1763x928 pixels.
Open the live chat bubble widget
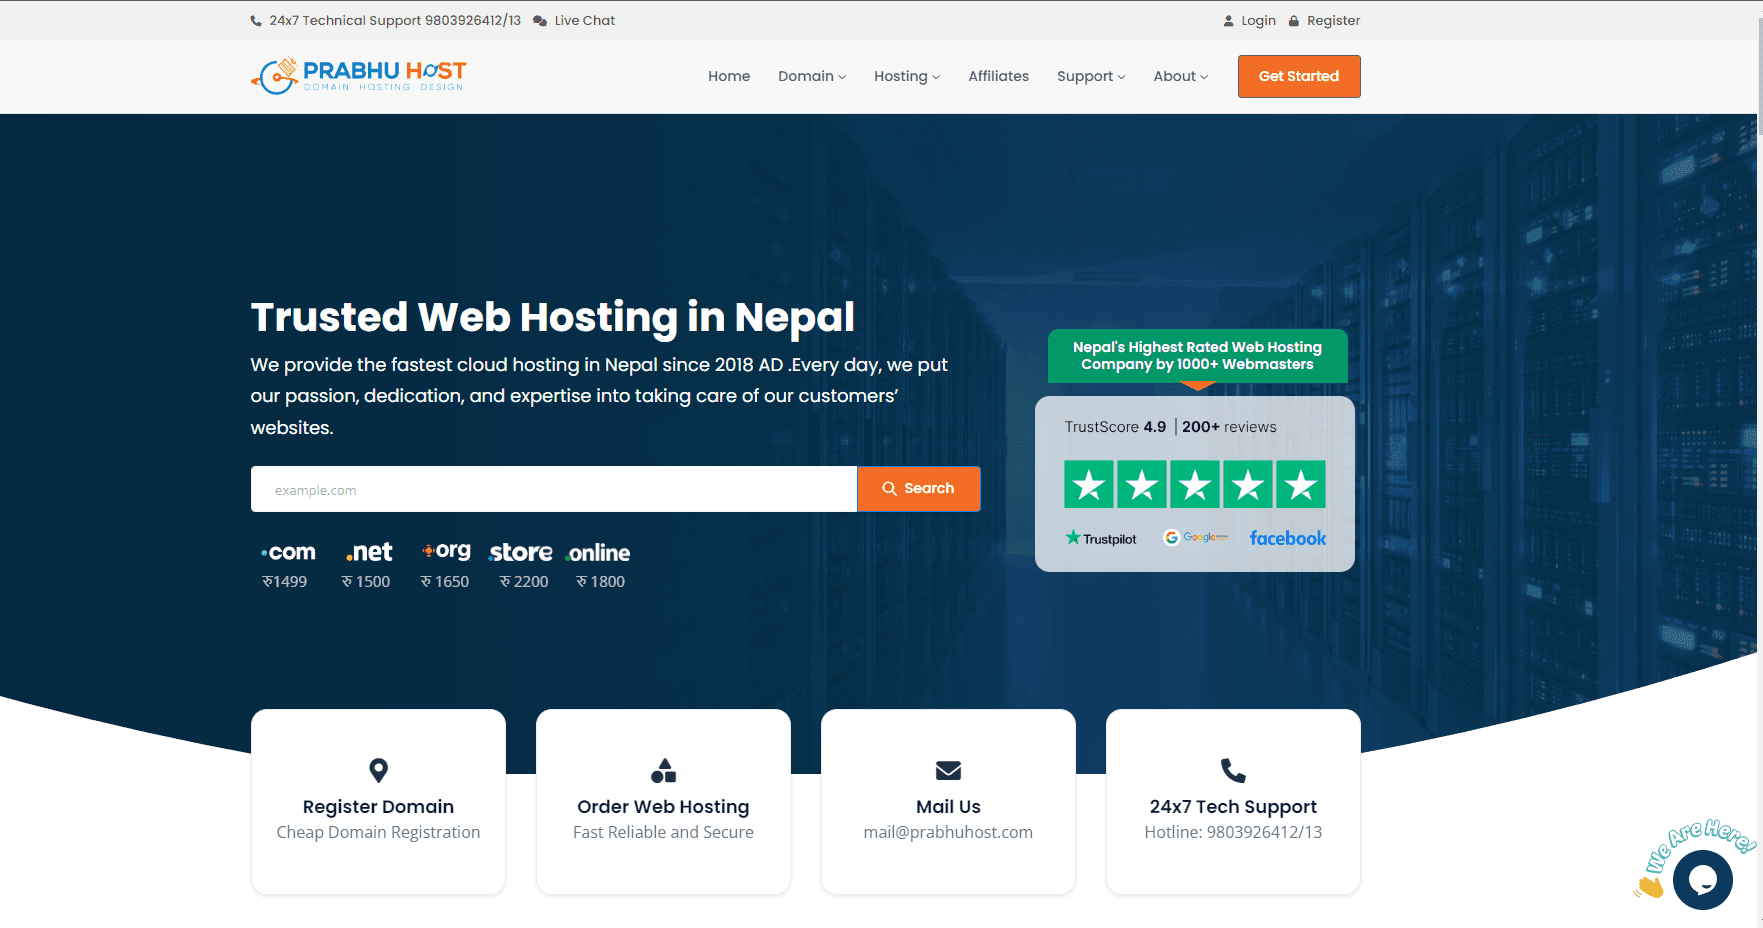click(1702, 880)
